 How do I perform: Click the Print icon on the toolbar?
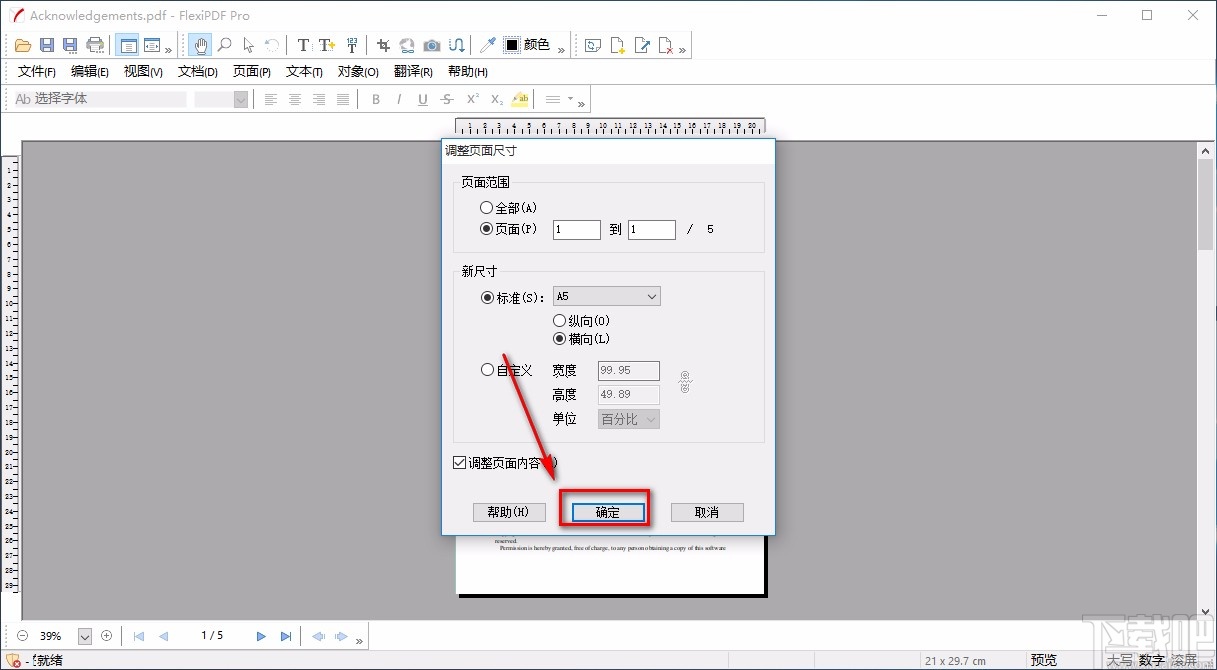point(95,45)
